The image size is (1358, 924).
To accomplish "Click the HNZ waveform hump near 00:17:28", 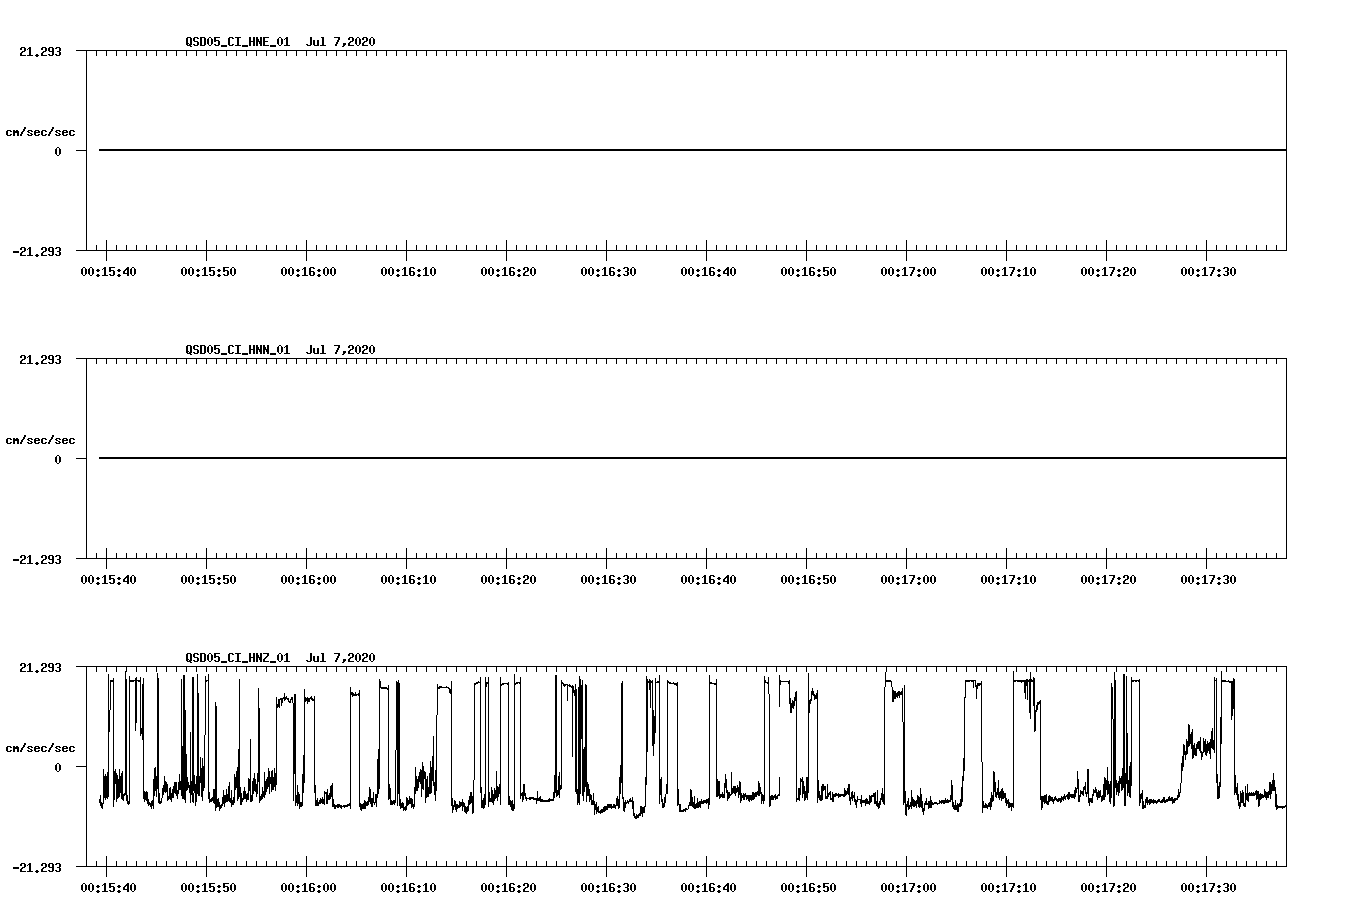I will click(x=1197, y=745).
